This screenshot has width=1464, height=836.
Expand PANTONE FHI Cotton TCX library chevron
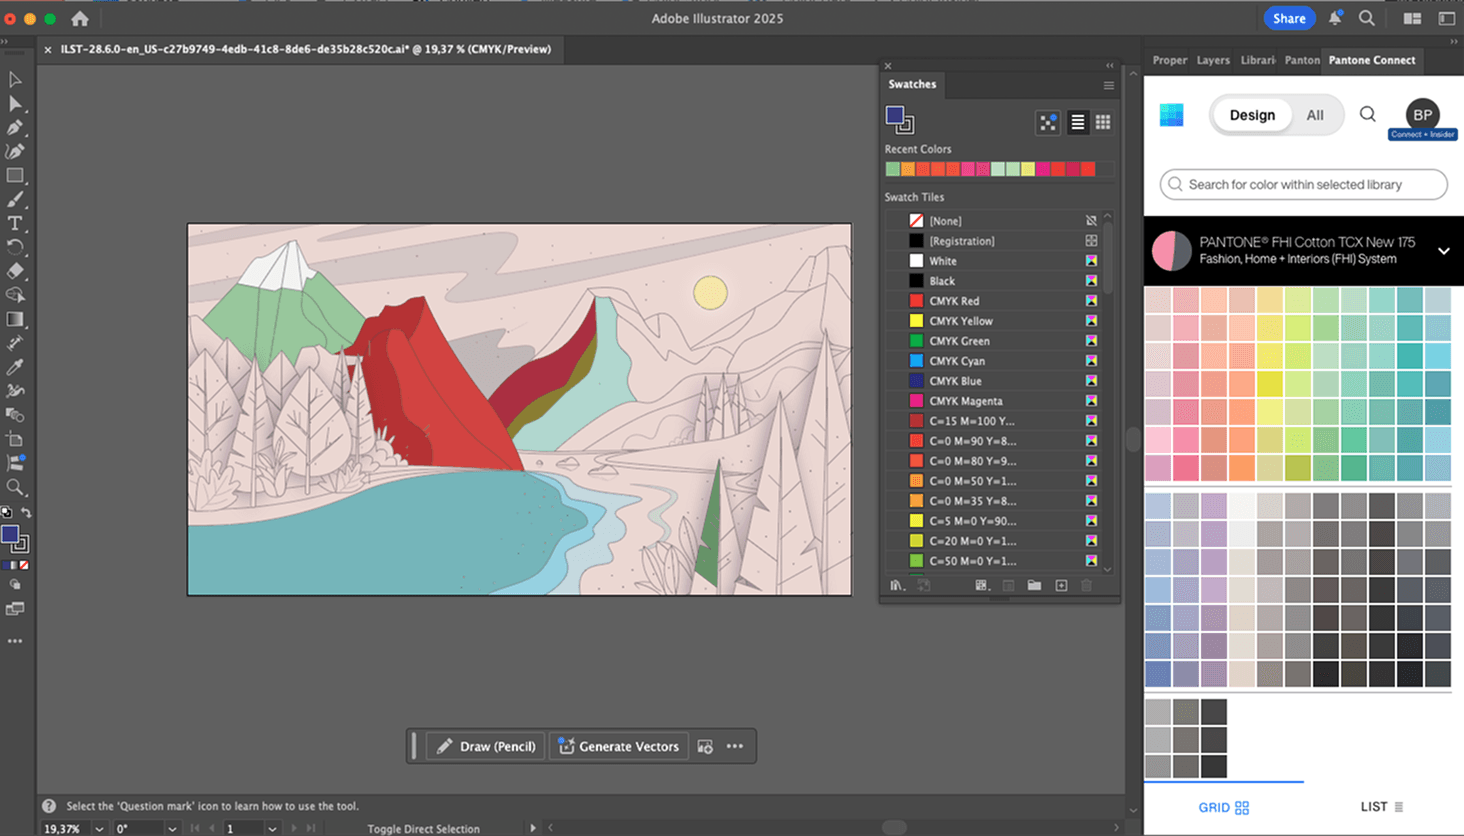(x=1444, y=251)
